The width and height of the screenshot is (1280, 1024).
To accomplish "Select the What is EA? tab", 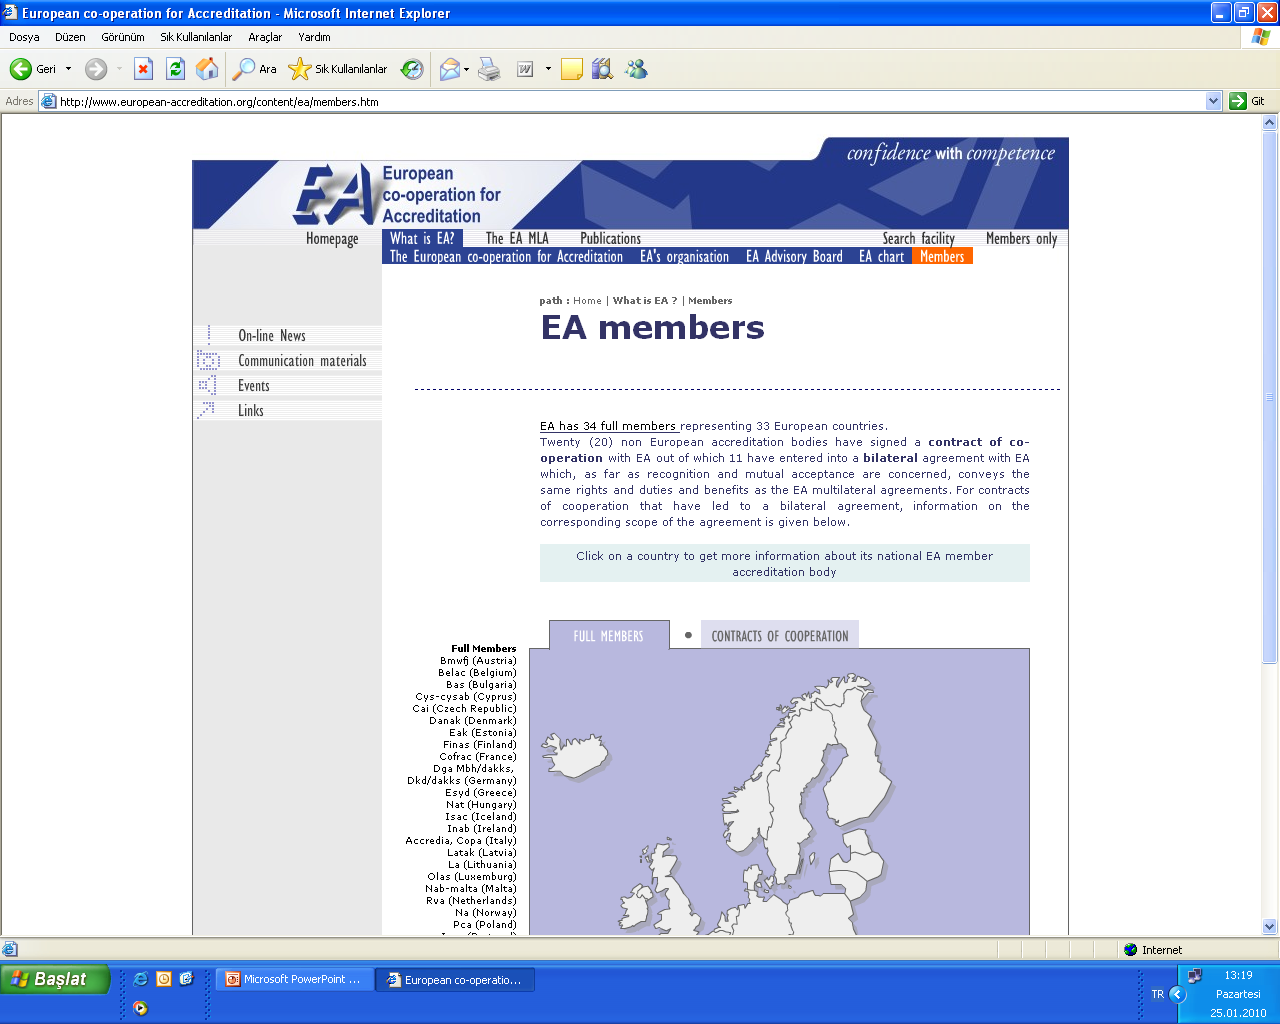I will (422, 239).
